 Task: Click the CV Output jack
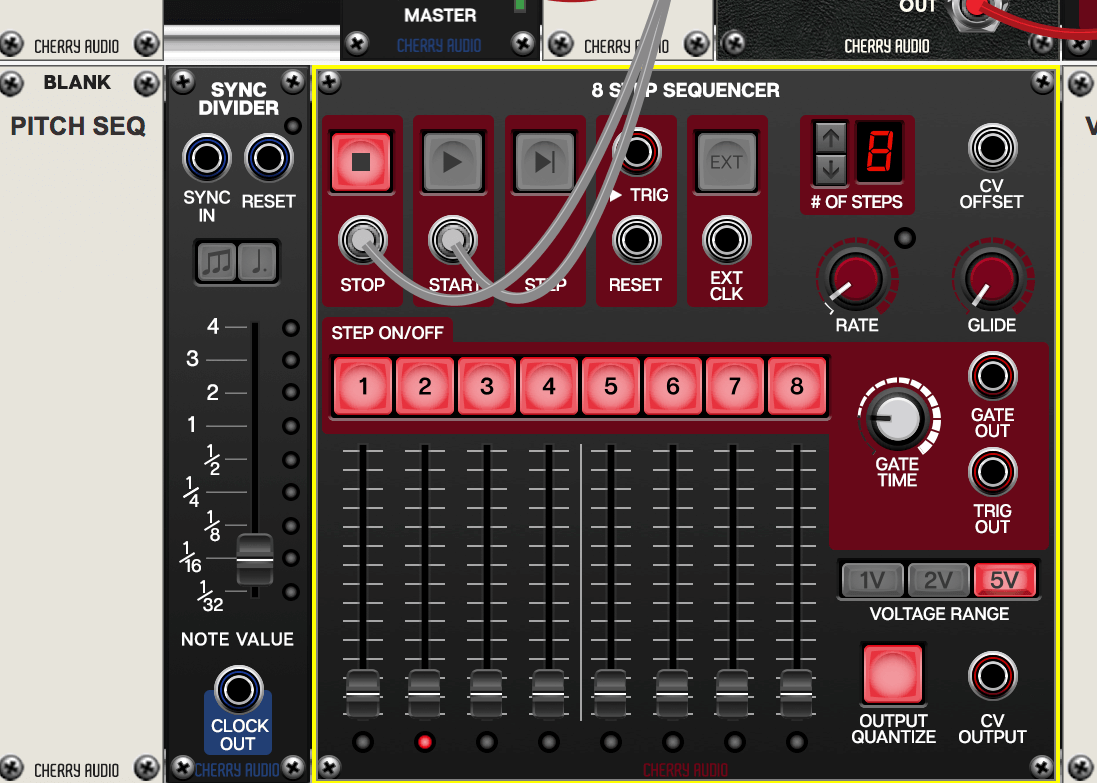pos(992,676)
